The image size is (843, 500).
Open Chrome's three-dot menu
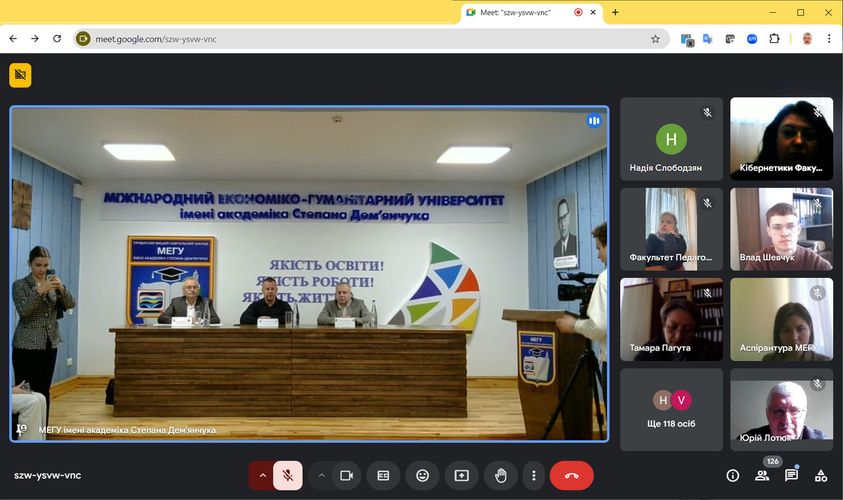pyautogui.click(x=829, y=39)
